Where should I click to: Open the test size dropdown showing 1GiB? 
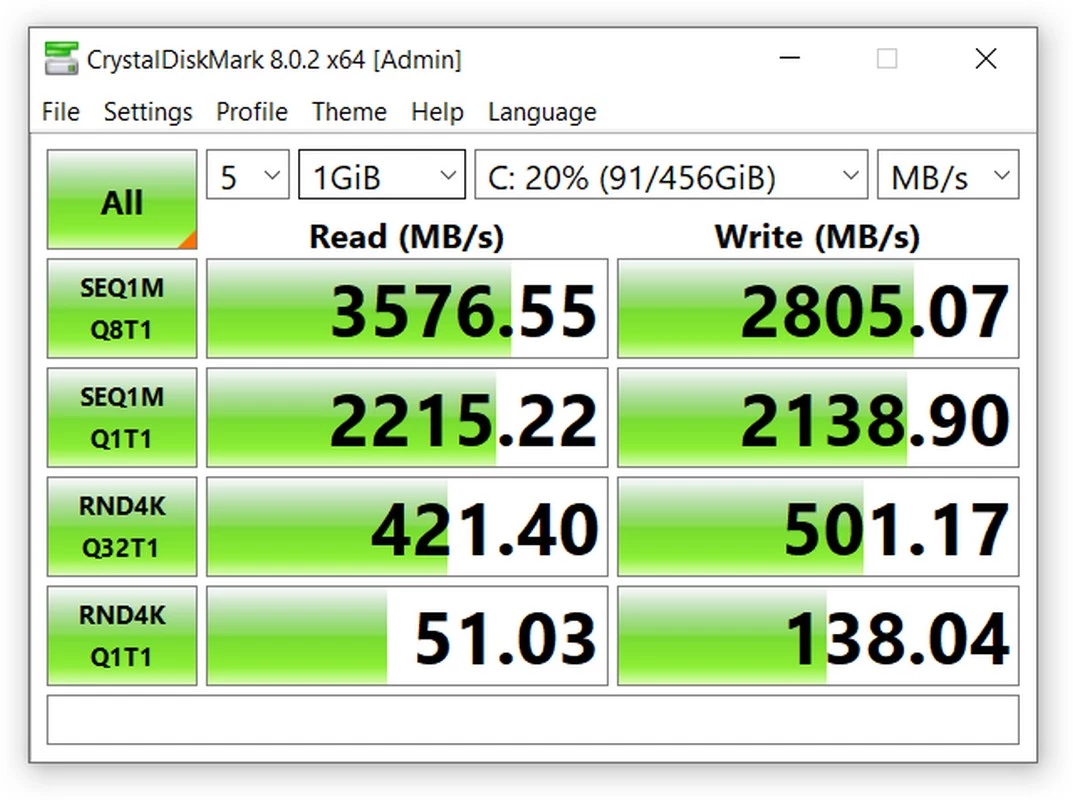click(x=382, y=175)
